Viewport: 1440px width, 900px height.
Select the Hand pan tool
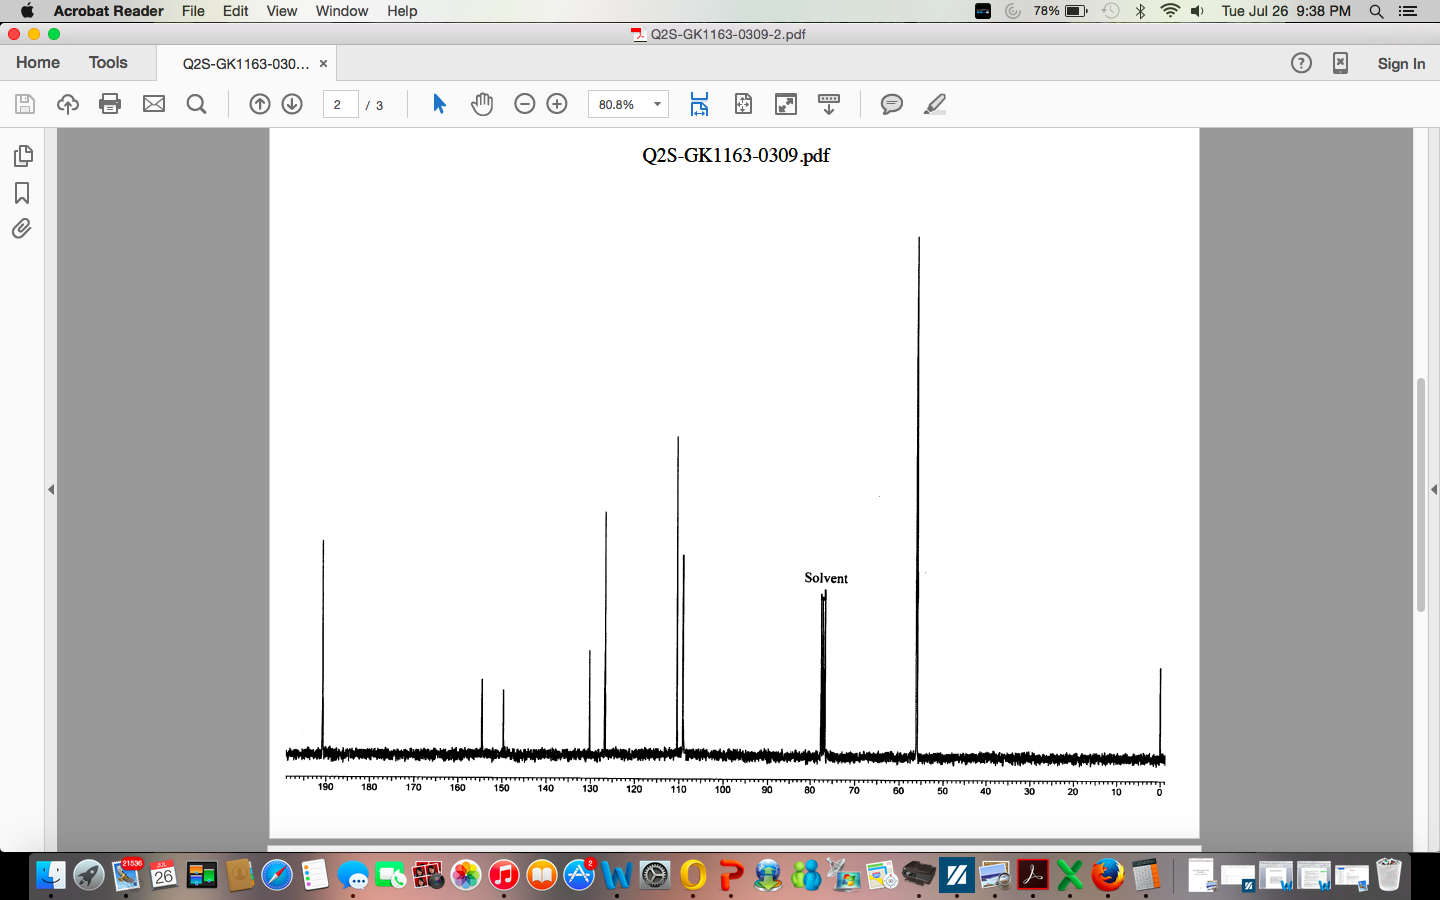(482, 104)
